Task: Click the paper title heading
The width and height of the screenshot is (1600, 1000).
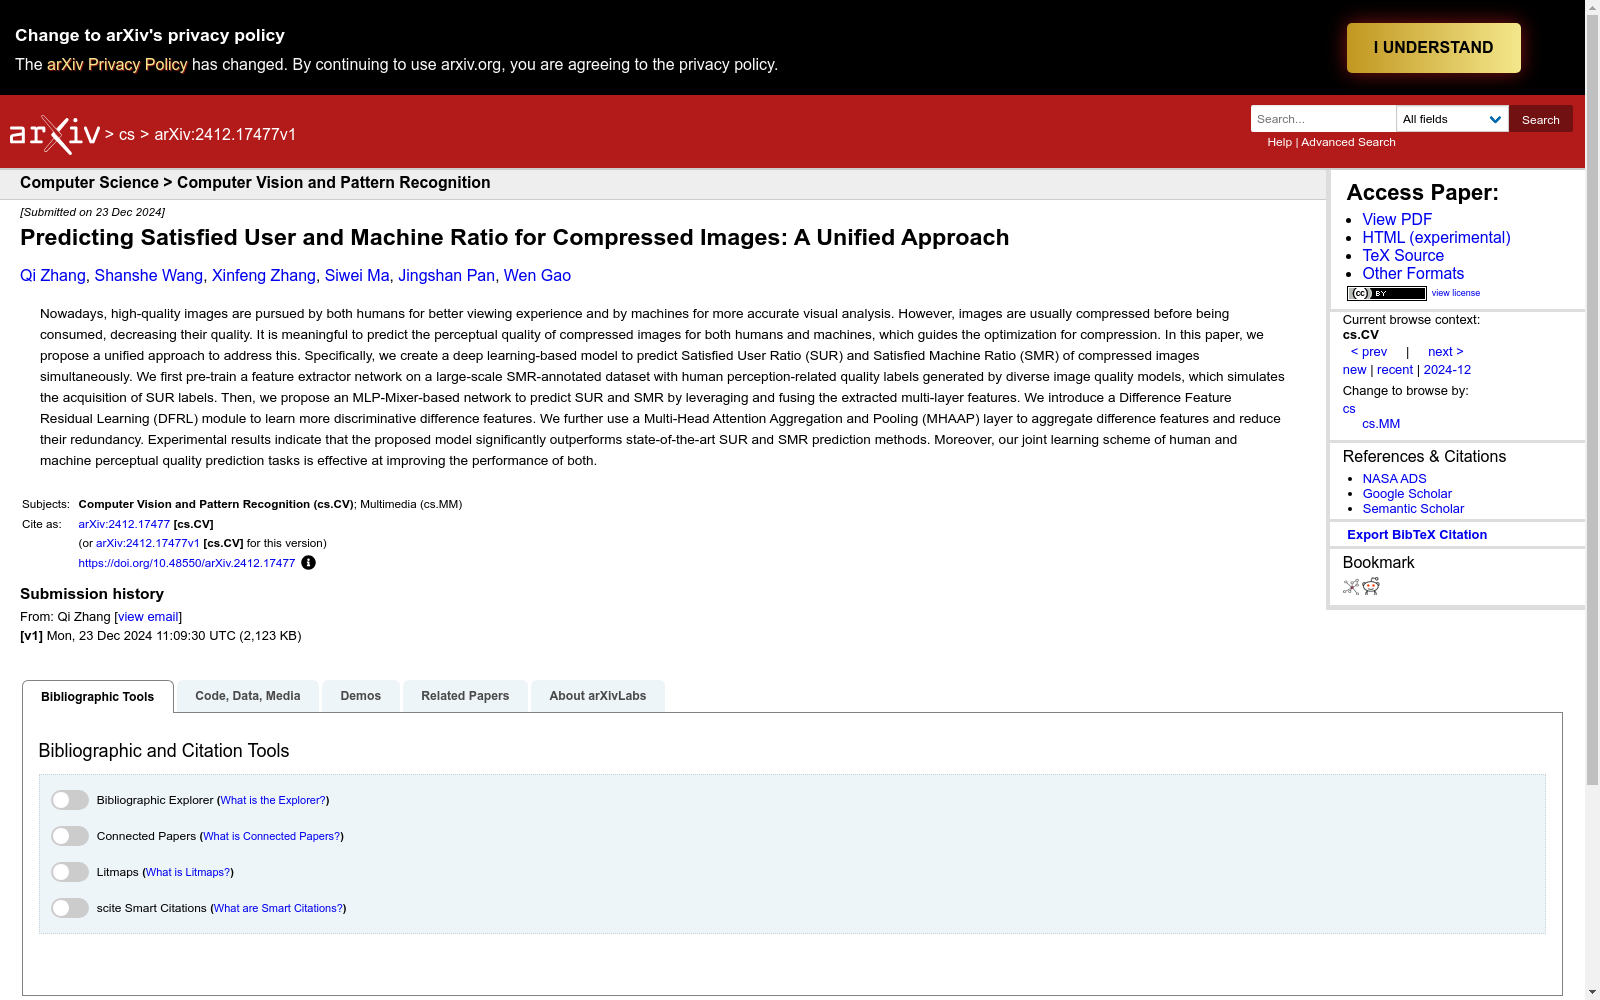Action: [514, 238]
